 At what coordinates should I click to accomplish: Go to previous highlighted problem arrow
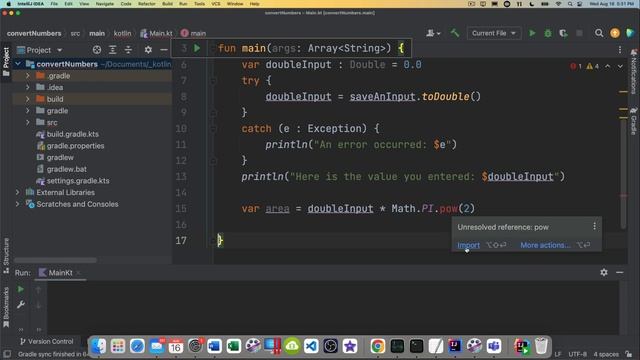(x=608, y=66)
